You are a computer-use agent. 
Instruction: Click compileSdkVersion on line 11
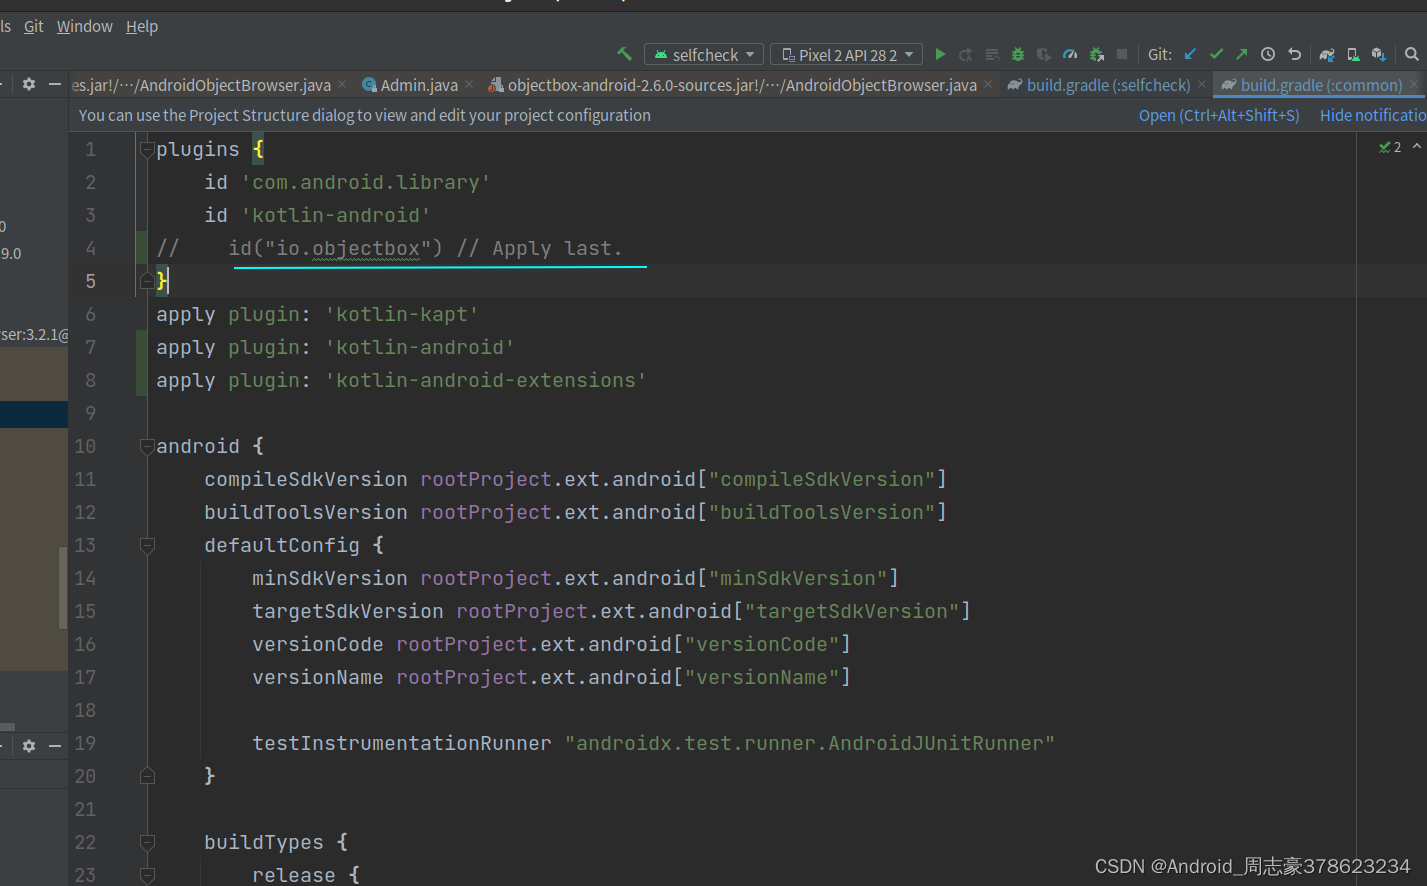click(x=306, y=479)
